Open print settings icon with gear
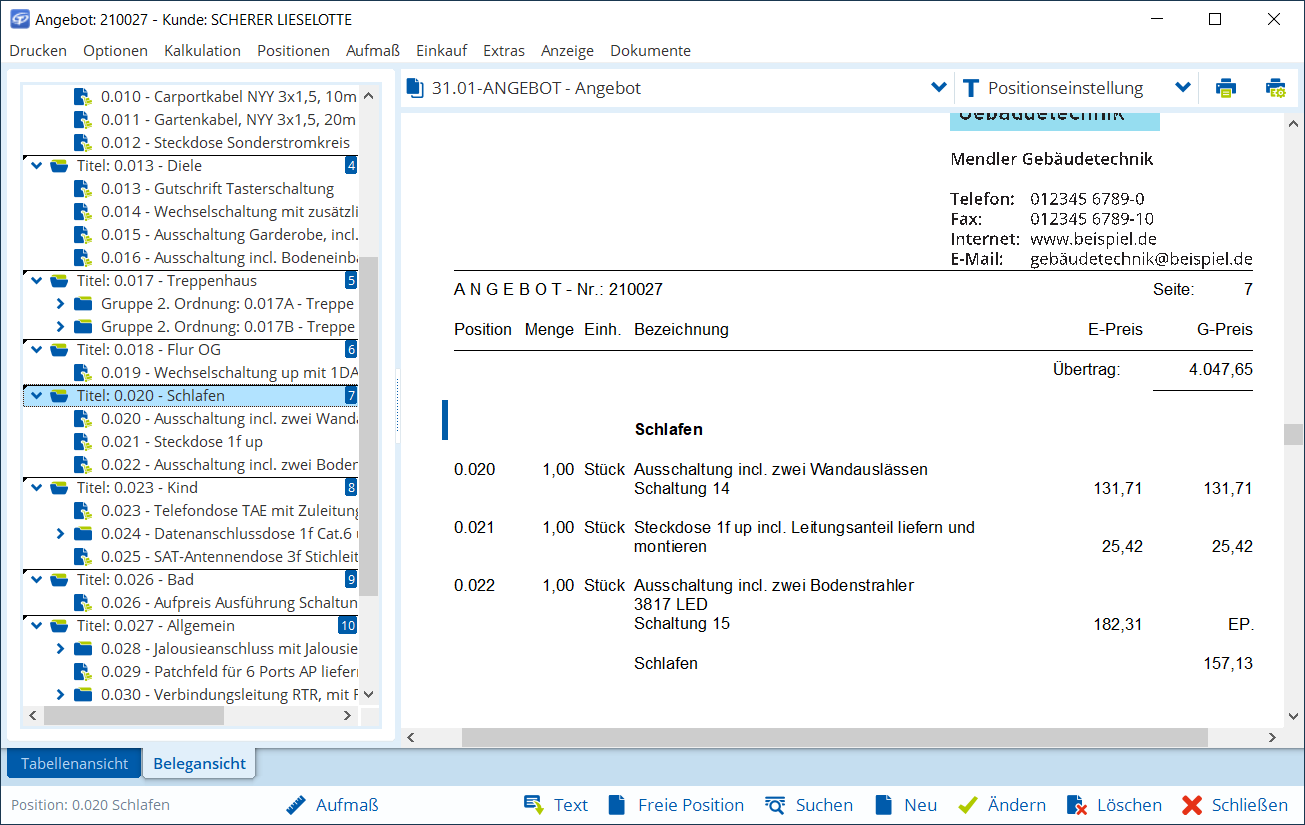The width and height of the screenshot is (1305, 825). click(x=1275, y=88)
